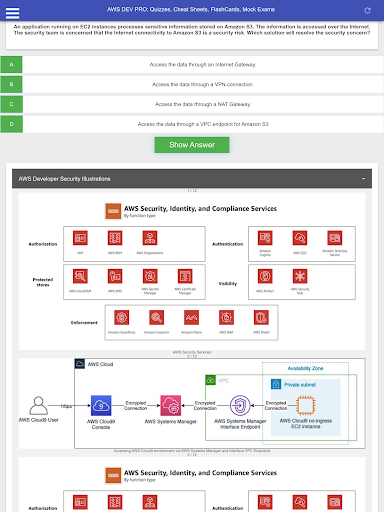Click the Amazon Inspector icon
Image resolution: width=384 pixels, height=512 pixels.
[x=156, y=317]
